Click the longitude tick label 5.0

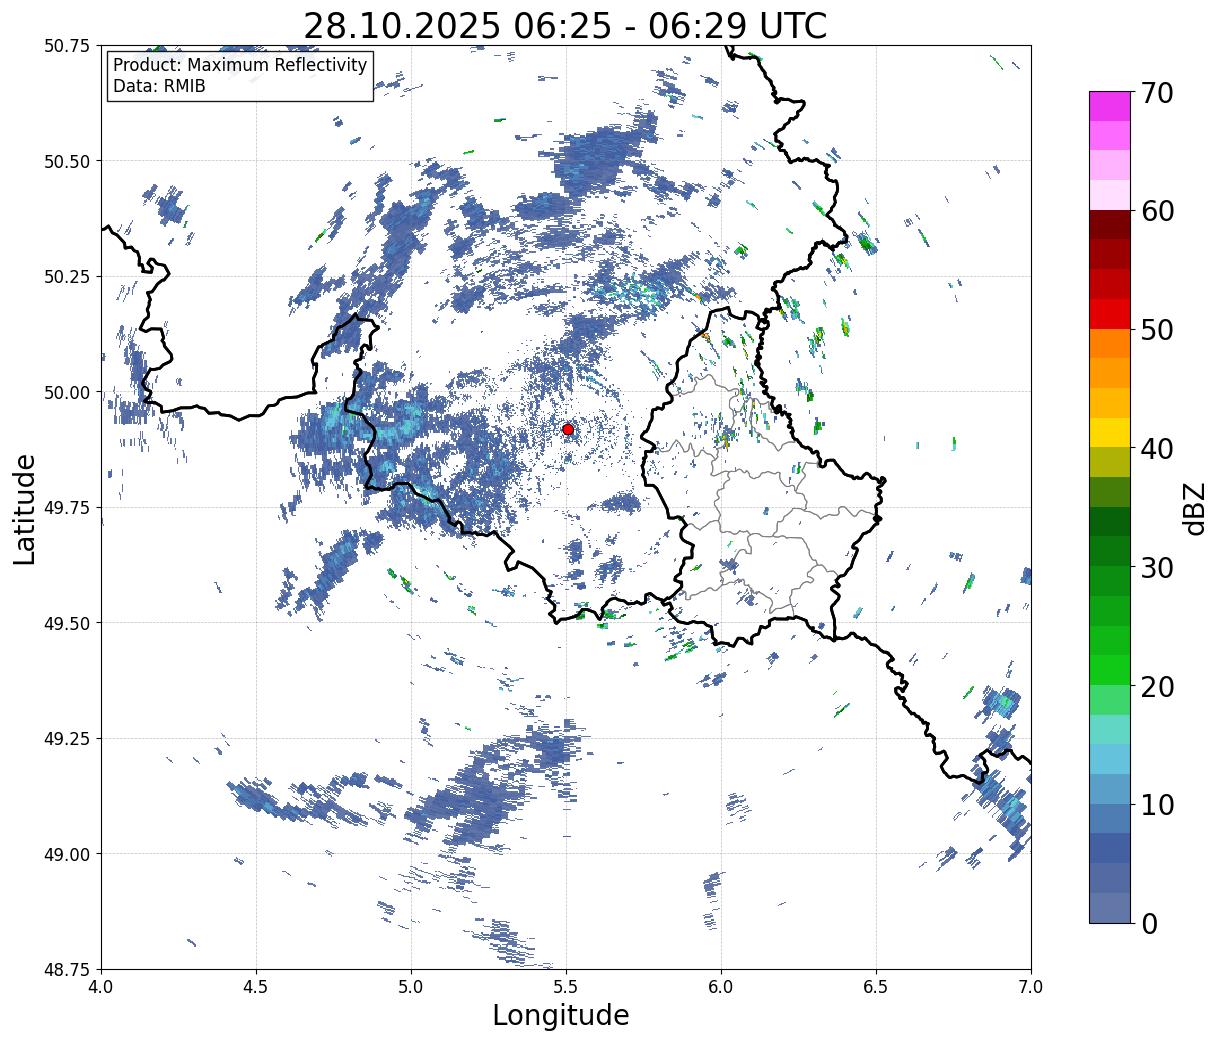pos(411,987)
